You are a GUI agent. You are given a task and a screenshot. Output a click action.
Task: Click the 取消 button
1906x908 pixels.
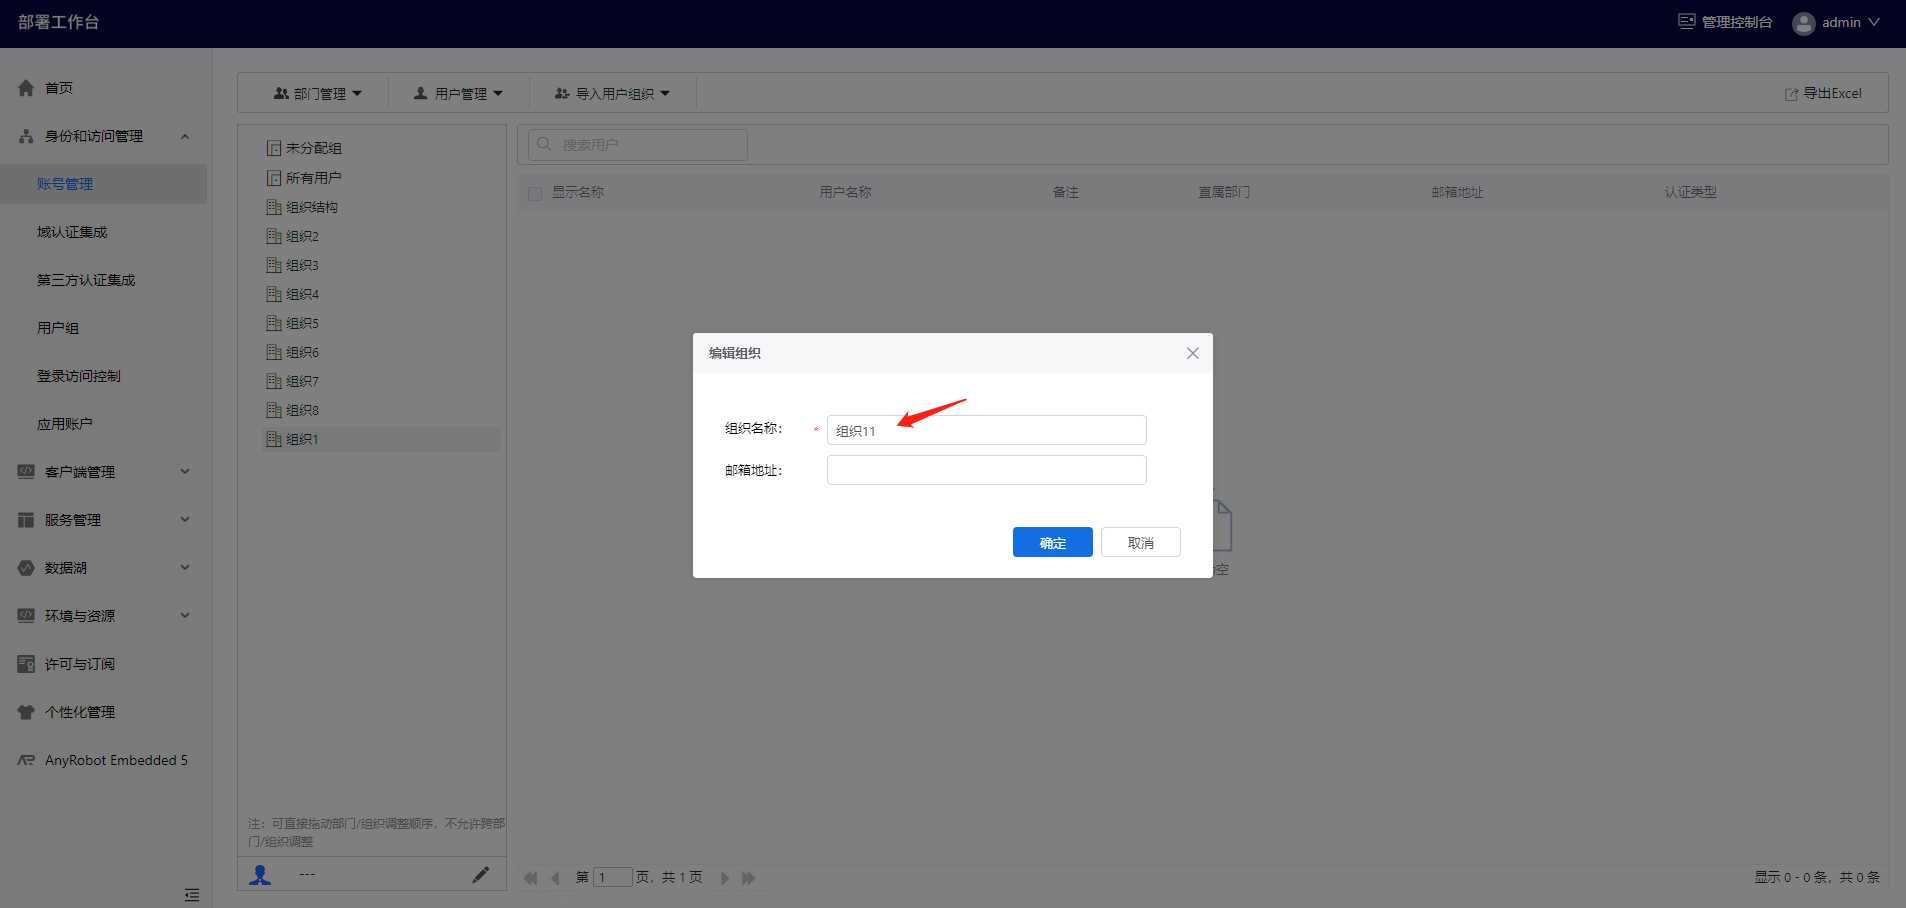(1140, 542)
